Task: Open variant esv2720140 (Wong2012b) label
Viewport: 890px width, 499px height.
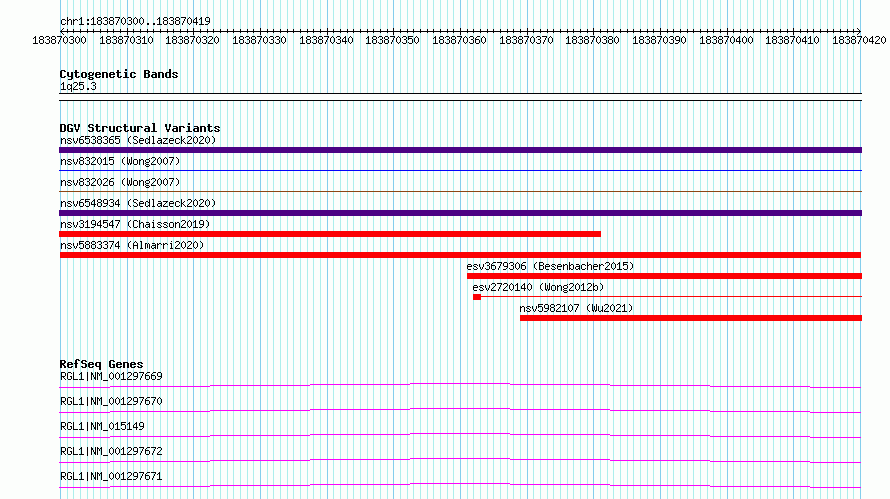Action: (538, 287)
